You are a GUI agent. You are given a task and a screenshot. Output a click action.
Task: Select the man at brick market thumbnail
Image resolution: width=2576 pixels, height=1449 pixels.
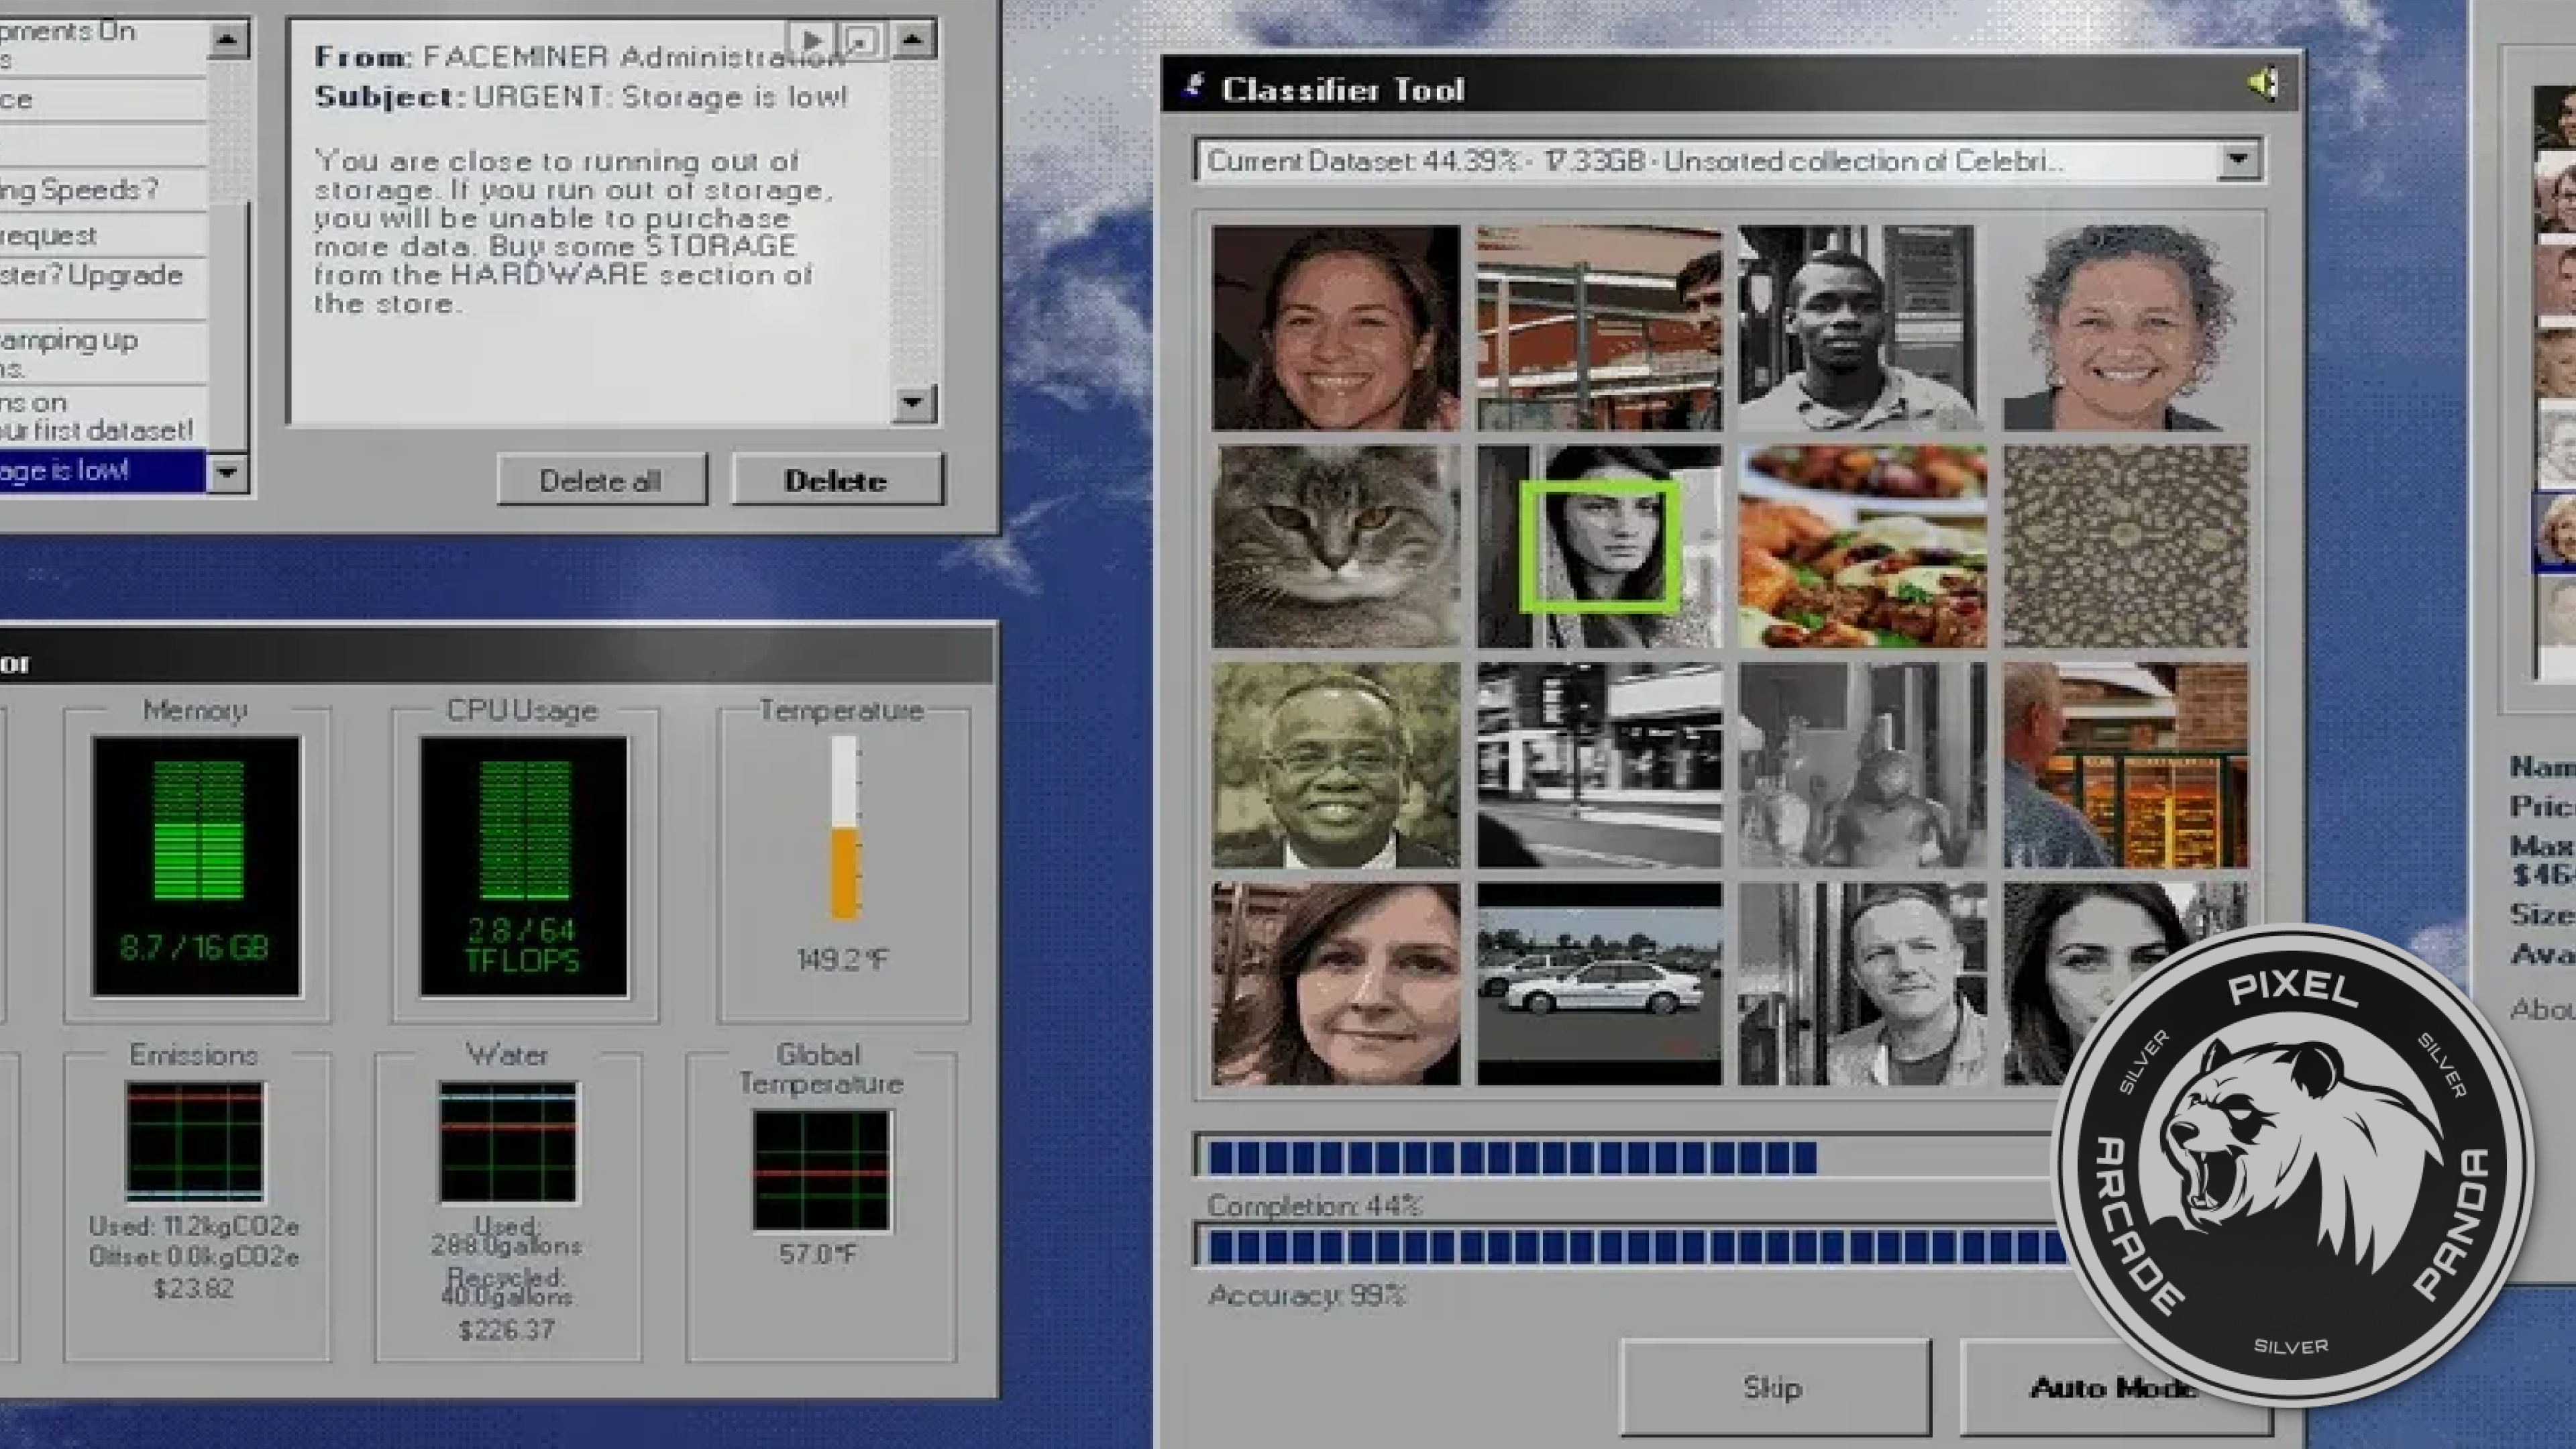(x=2125, y=765)
